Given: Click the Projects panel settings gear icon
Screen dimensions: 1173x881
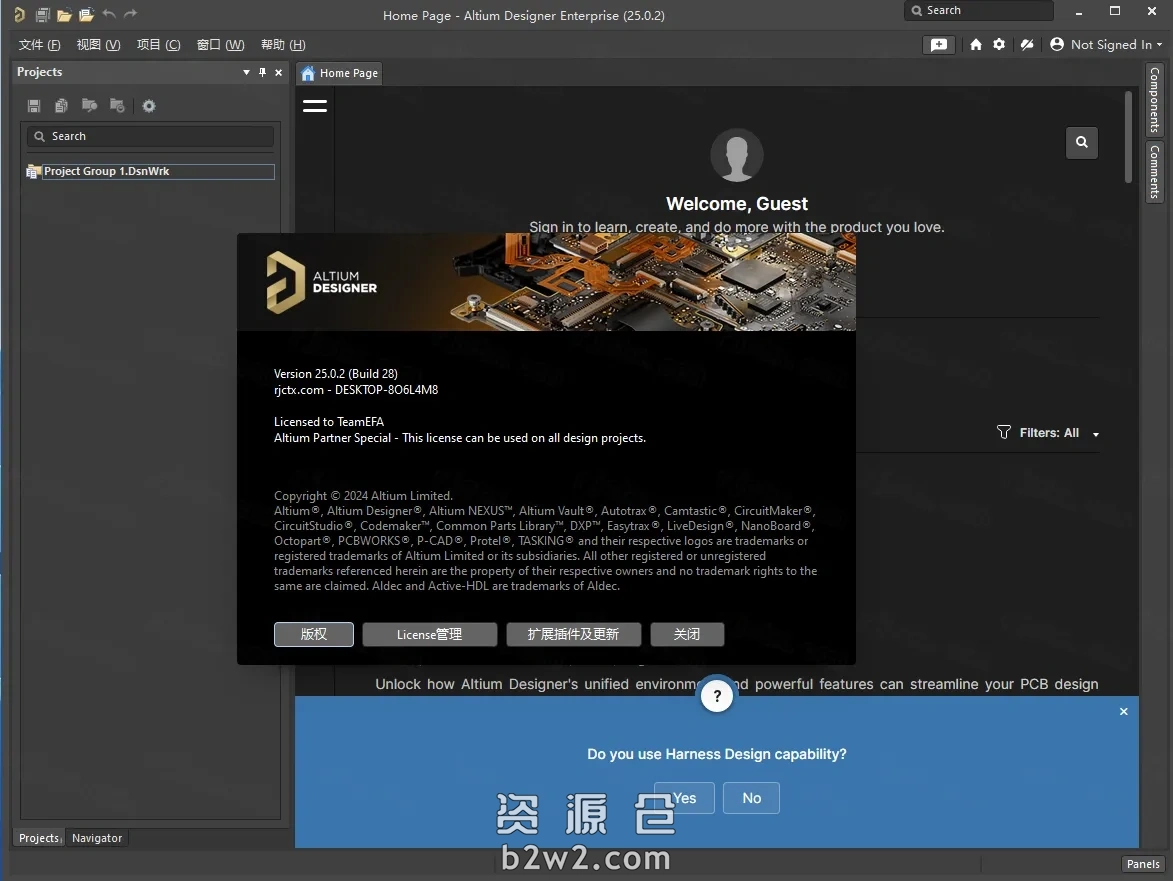Looking at the screenshot, I should coord(148,105).
